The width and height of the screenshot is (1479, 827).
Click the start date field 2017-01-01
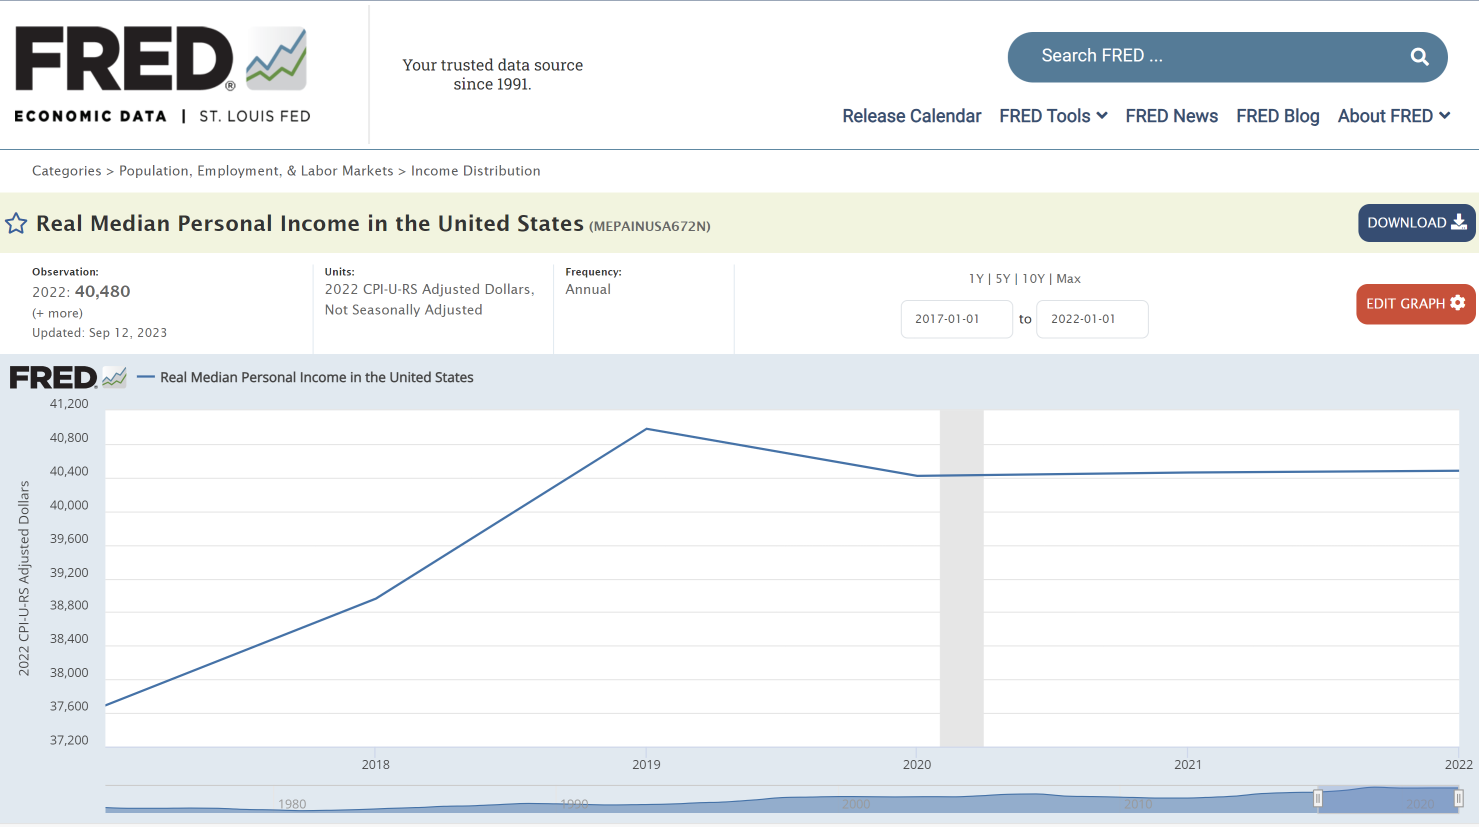[x=956, y=319]
